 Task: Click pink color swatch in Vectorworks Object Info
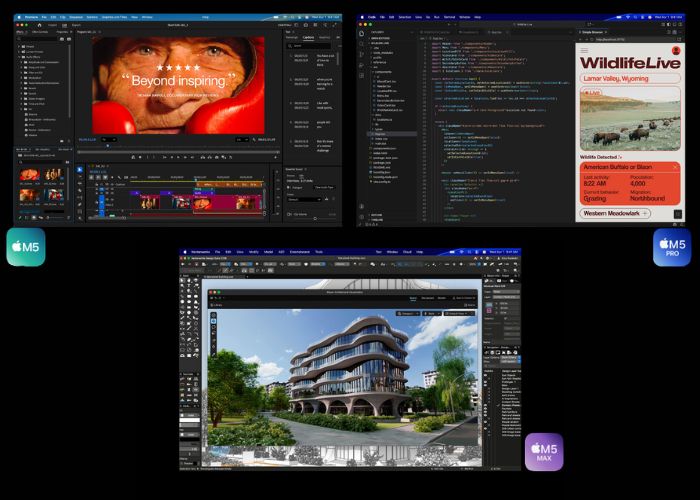pos(489,311)
